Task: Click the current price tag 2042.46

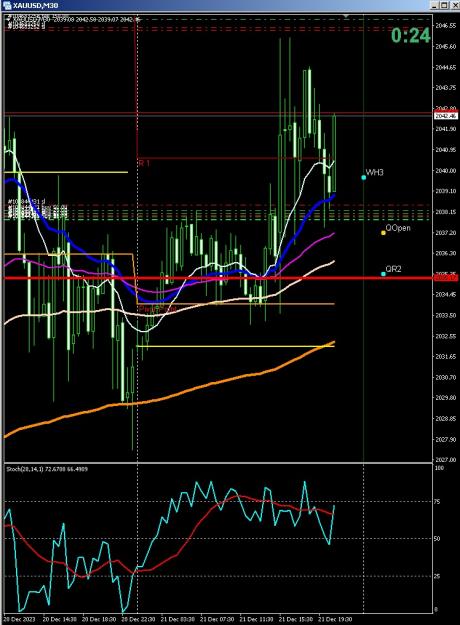Action: click(x=446, y=116)
